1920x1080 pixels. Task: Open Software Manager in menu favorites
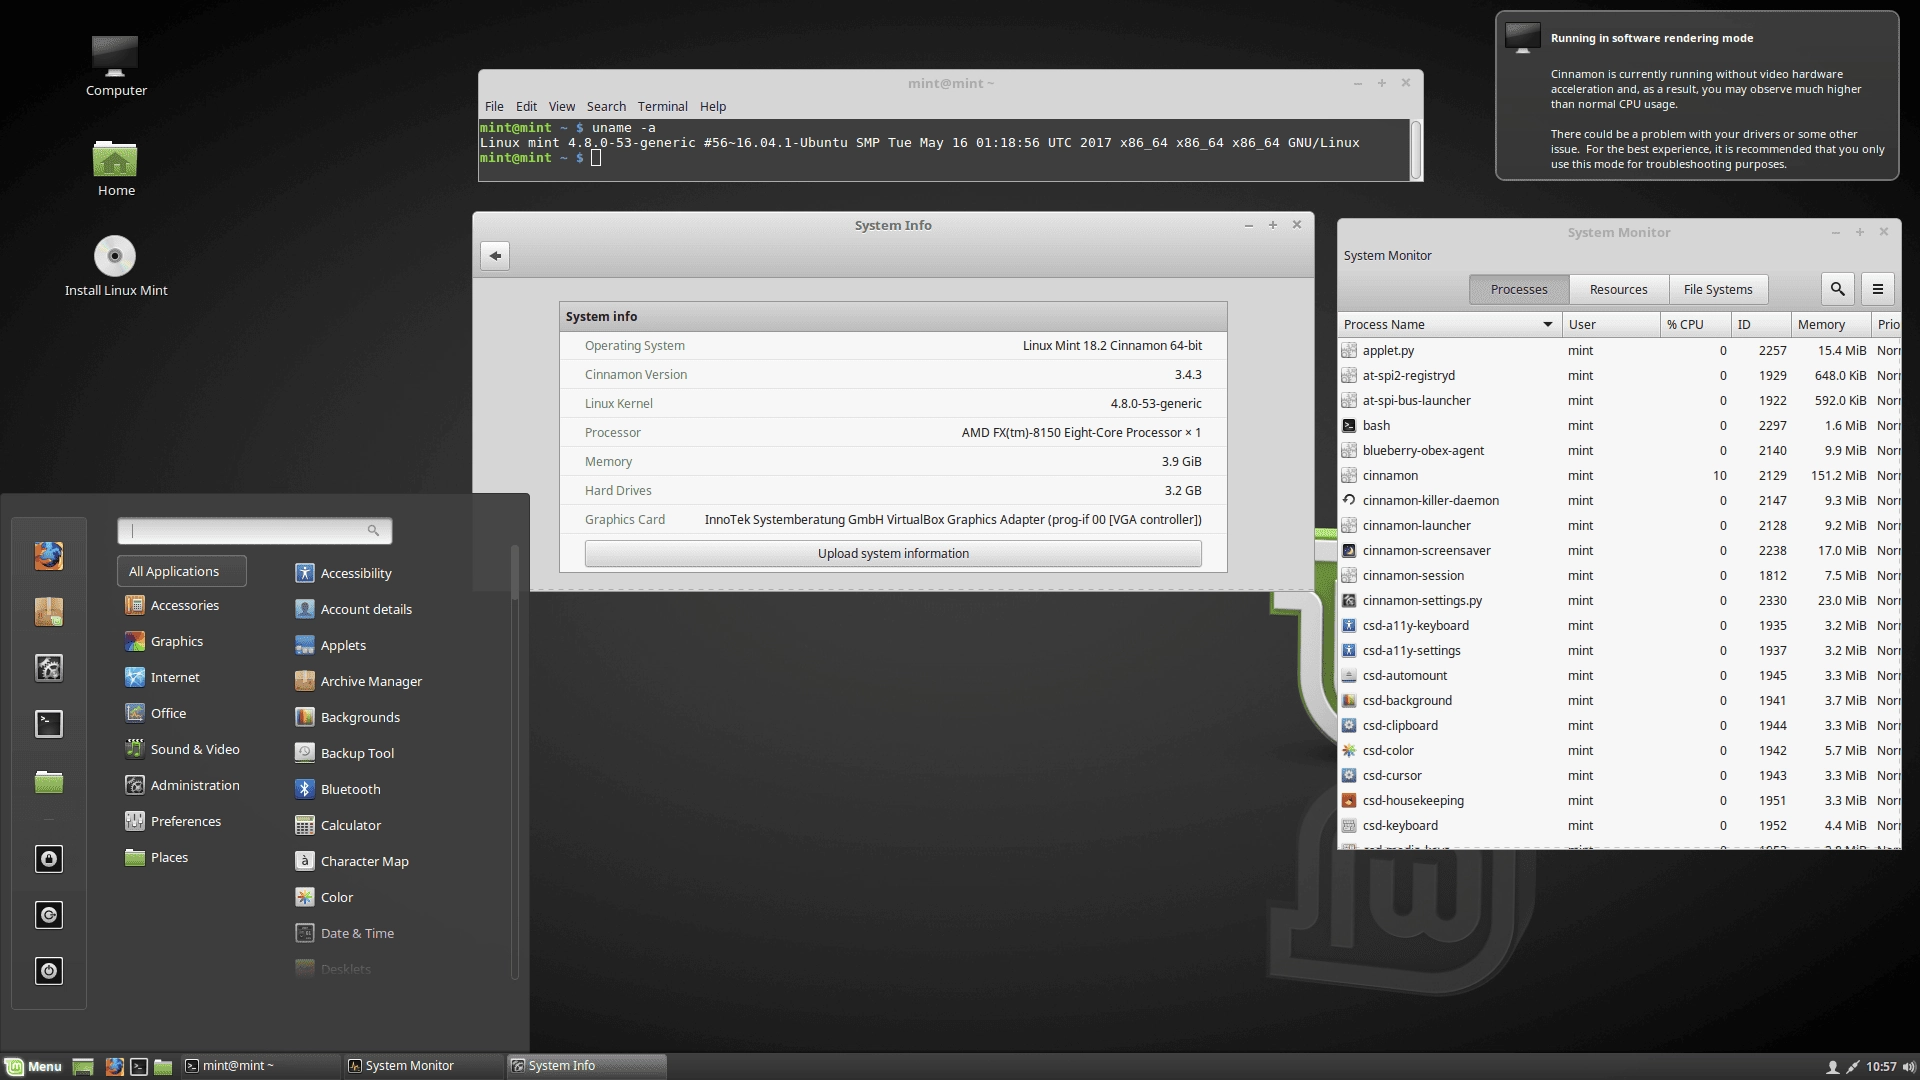click(49, 611)
